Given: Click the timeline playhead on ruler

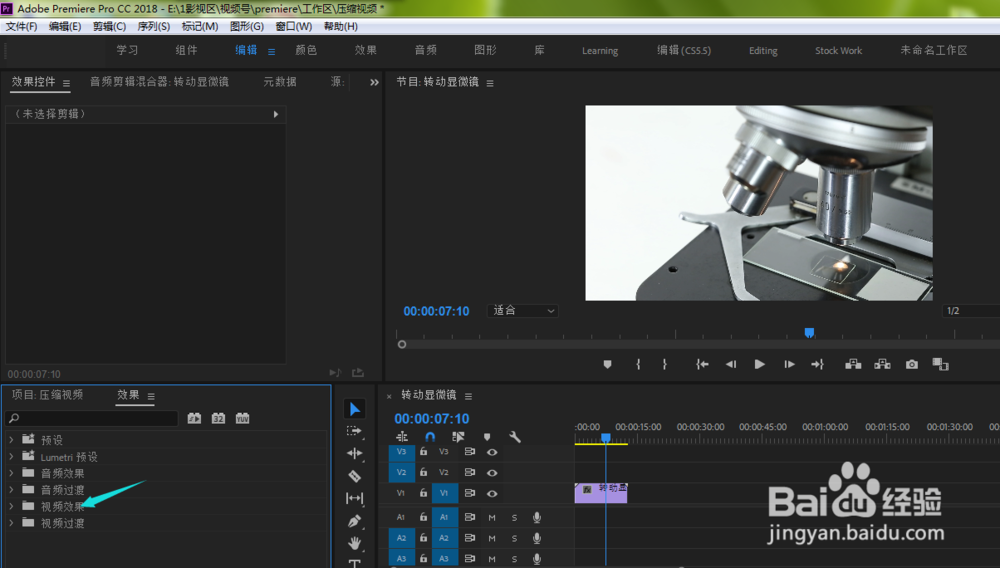Looking at the screenshot, I should 605,438.
